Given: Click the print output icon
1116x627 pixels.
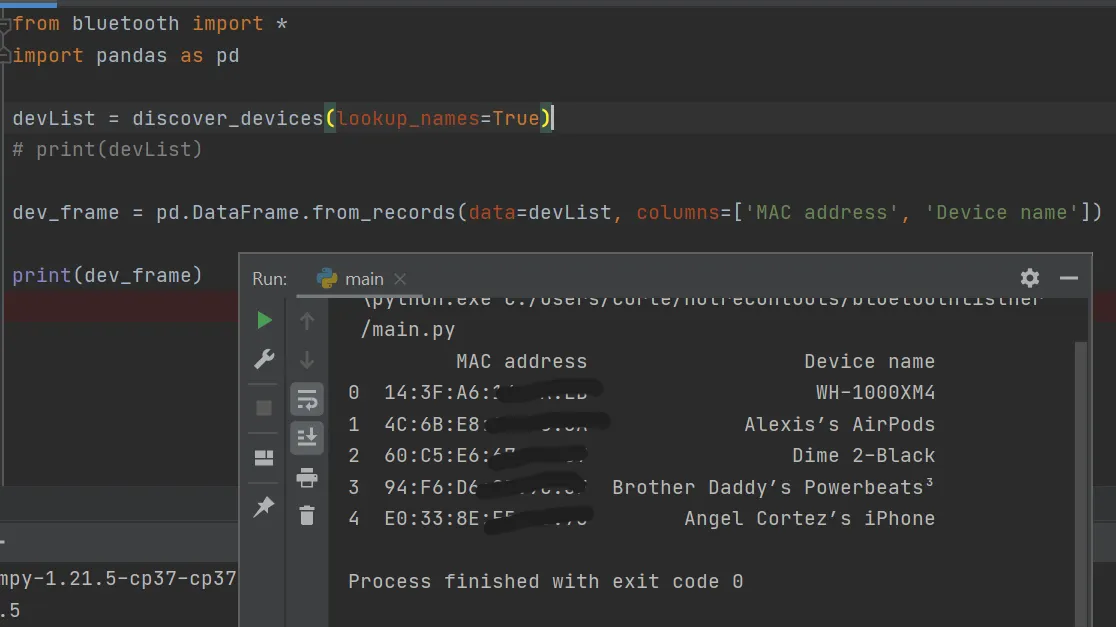Looking at the screenshot, I should 307,477.
